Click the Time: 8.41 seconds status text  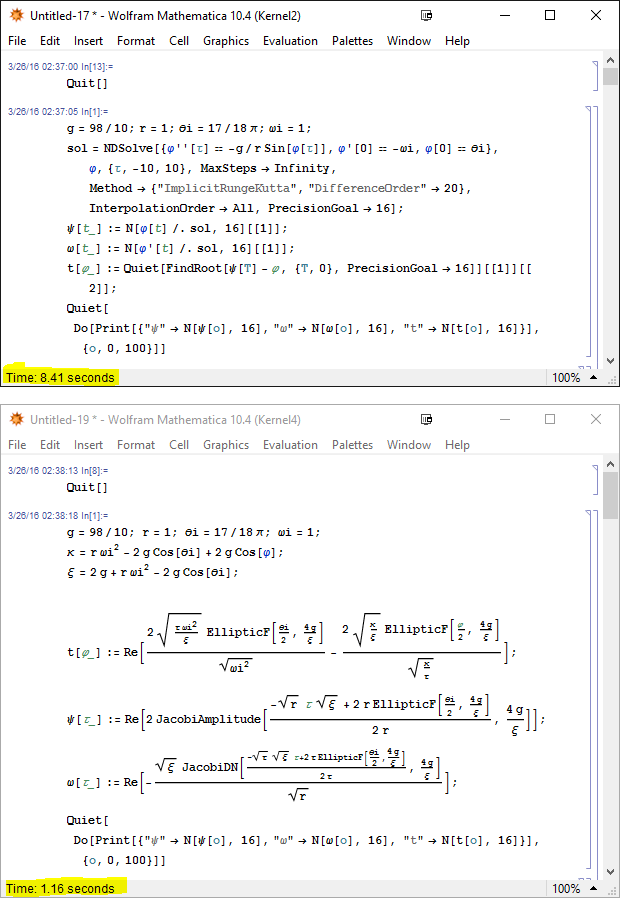coord(60,378)
